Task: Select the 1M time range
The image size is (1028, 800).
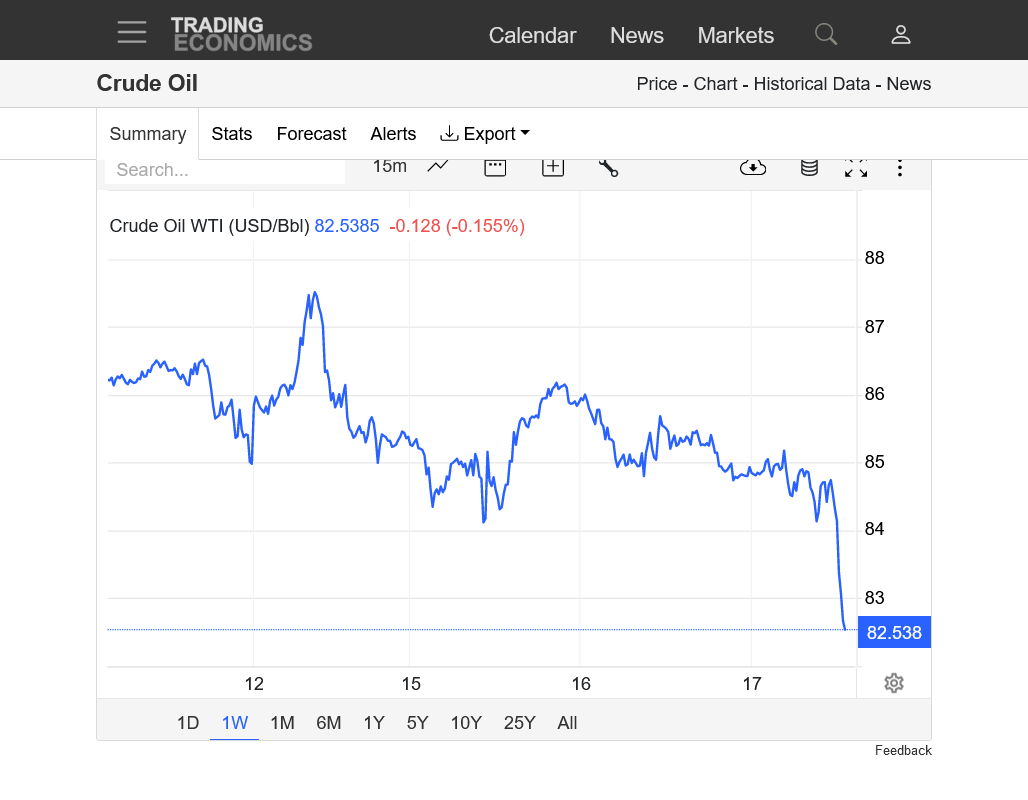Action: click(x=282, y=723)
